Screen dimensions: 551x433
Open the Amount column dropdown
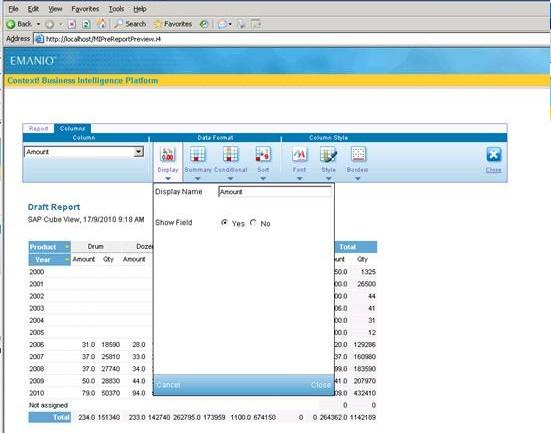[x=139, y=152]
